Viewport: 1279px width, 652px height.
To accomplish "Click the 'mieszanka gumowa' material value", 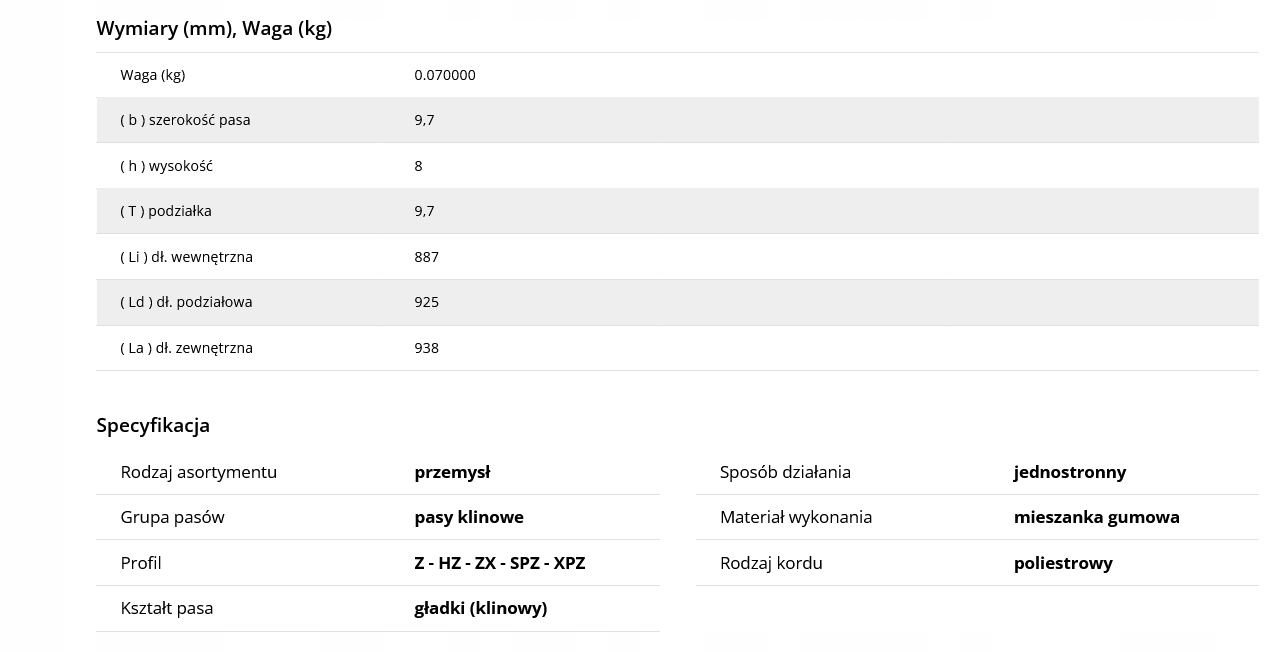I will pyautogui.click(x=1097, y=517).
